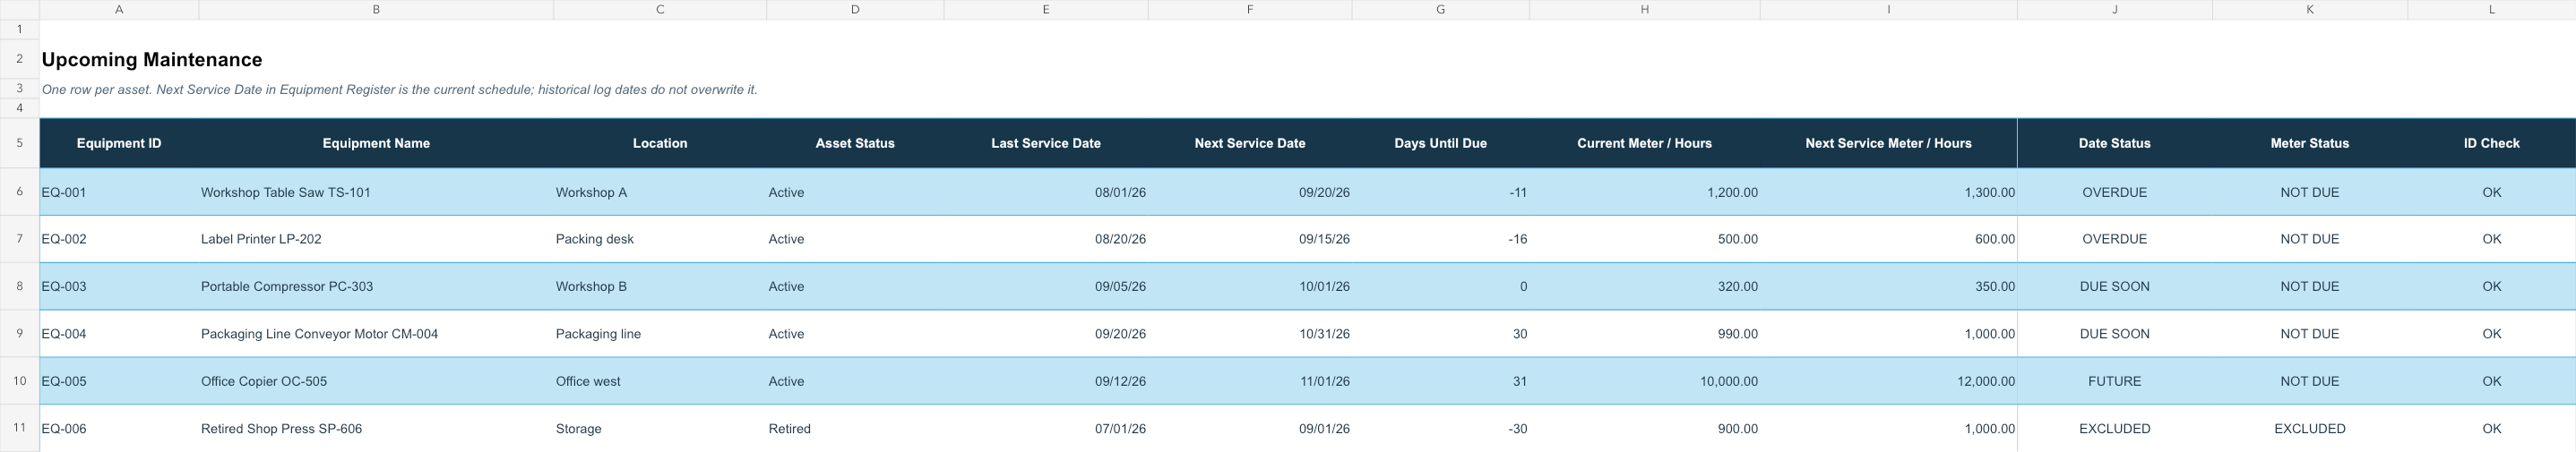This screenshot has width=2576, height=452.
Task: Select days until due value 31
Action: 1441,381
